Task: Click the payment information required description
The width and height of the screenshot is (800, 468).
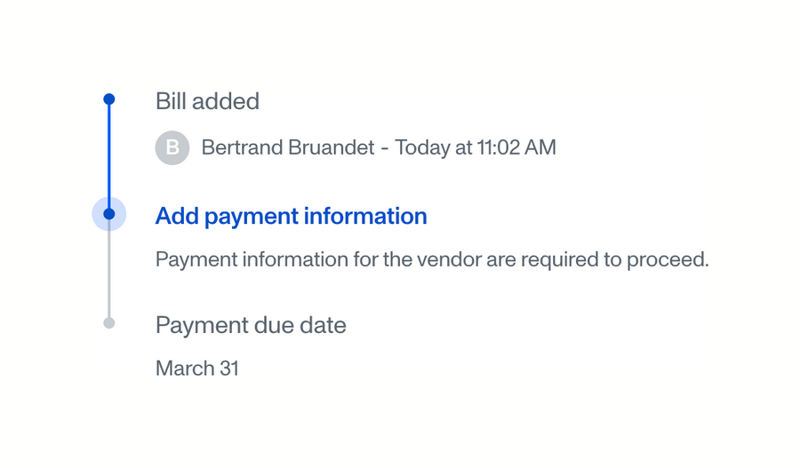Action: tap(431, 260)
